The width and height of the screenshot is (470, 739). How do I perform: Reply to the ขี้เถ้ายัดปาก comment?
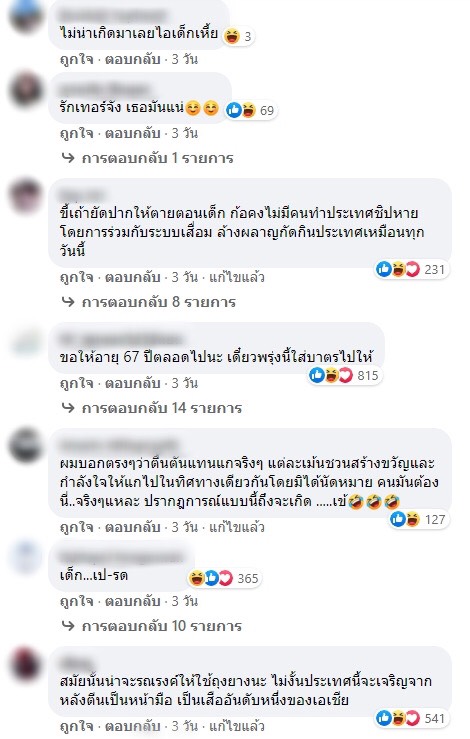pyautogui.click(x=132, y=277)
